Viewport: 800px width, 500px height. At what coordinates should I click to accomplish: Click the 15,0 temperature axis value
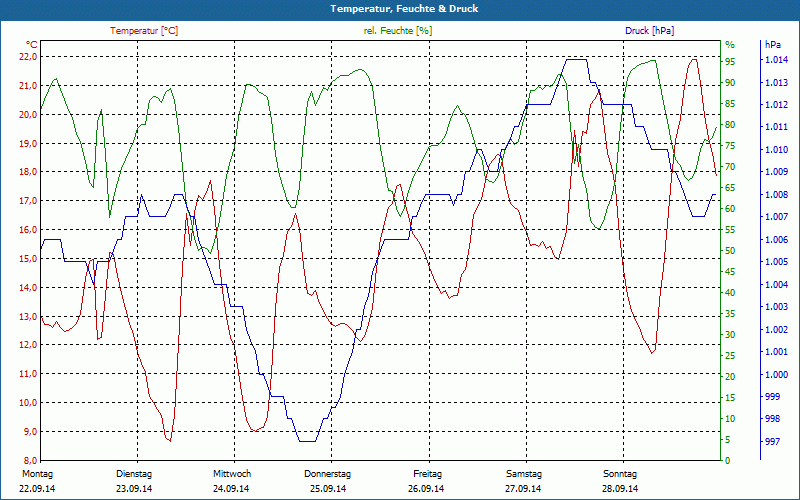coord(28,258)
